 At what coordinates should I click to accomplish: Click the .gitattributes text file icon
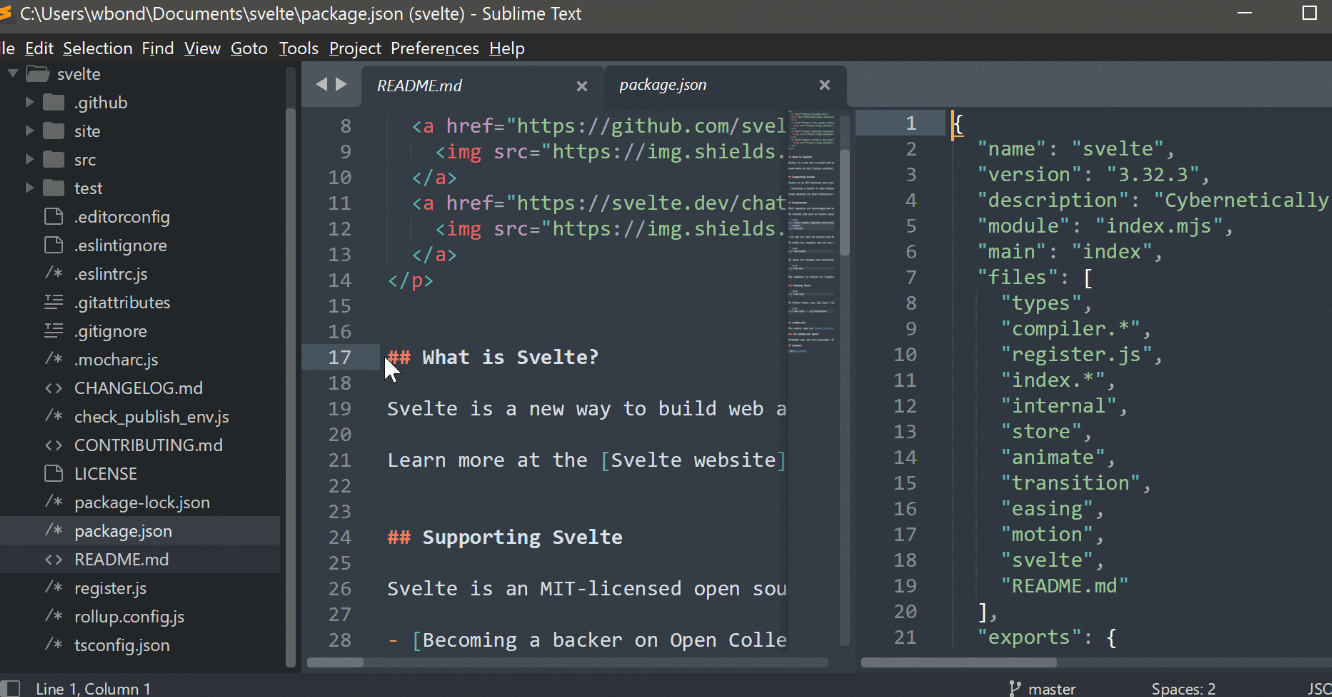(54, 302)
